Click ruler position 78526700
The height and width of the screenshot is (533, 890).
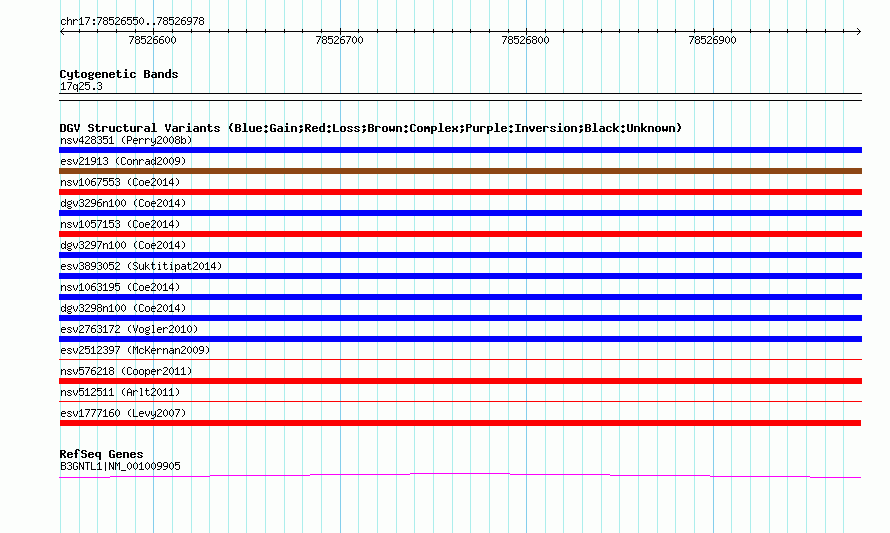pos(339,40)
